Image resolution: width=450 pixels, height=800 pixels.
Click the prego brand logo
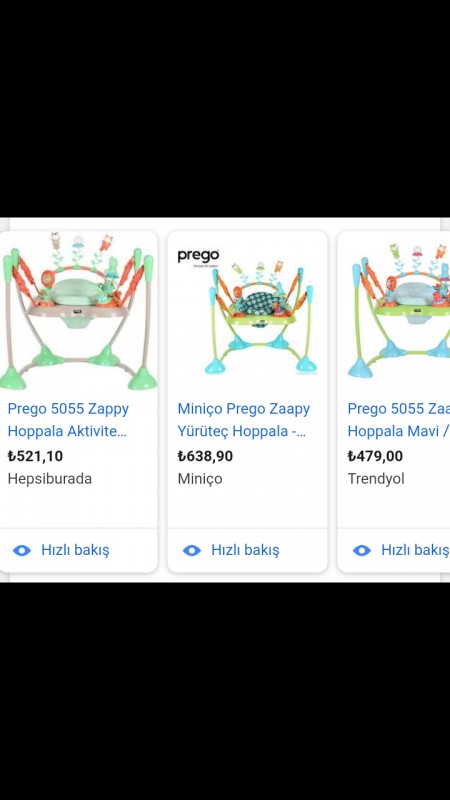point(198,257)
